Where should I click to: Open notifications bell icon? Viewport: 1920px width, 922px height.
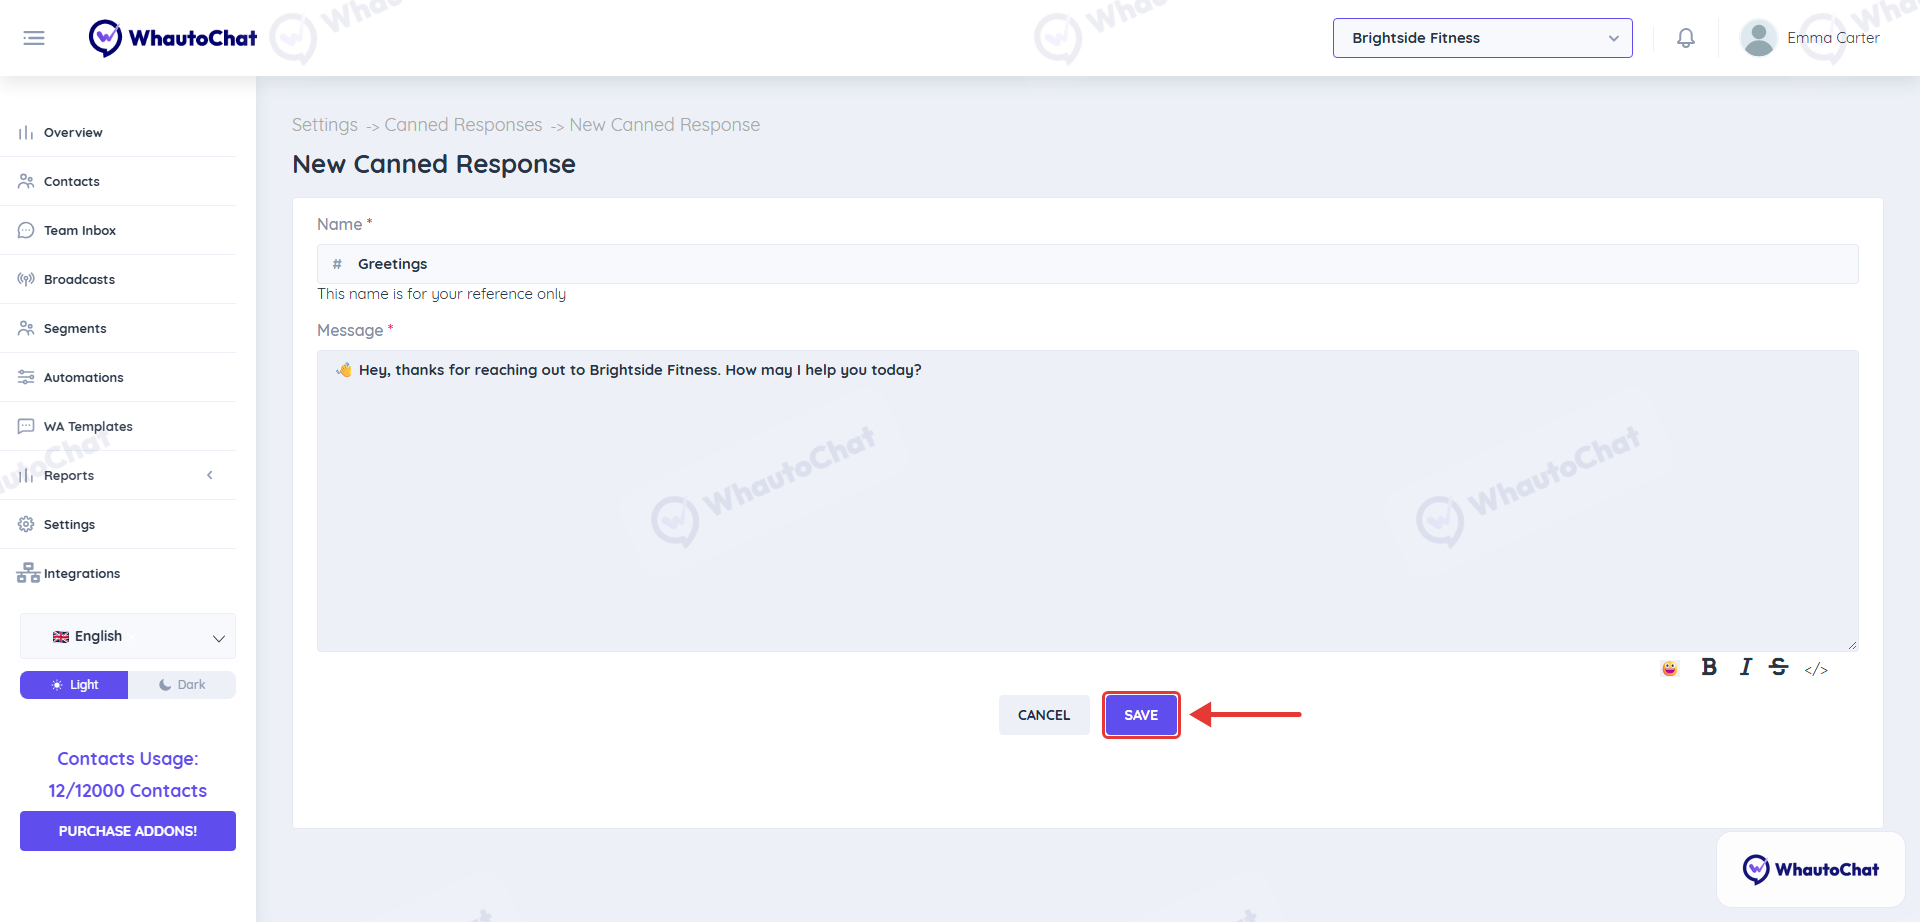[1686, 38]
